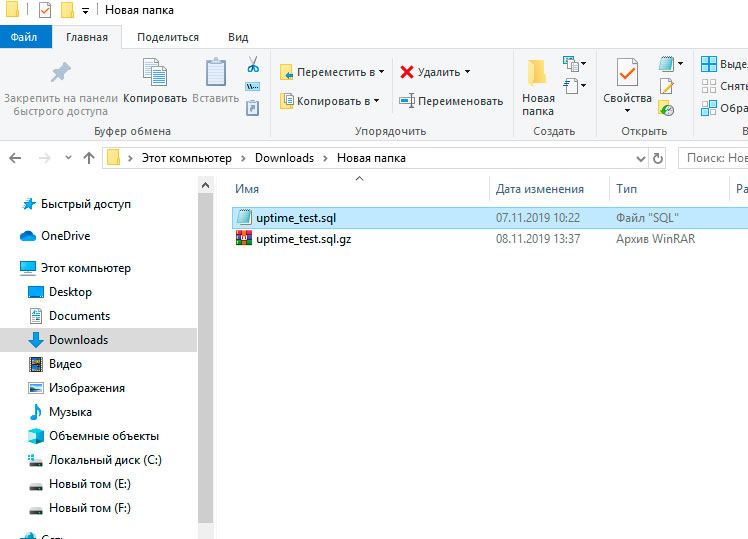This screenshot has width=748, height=539.
Task: Click Downloads in the address path
Action: tap(284, 158)
